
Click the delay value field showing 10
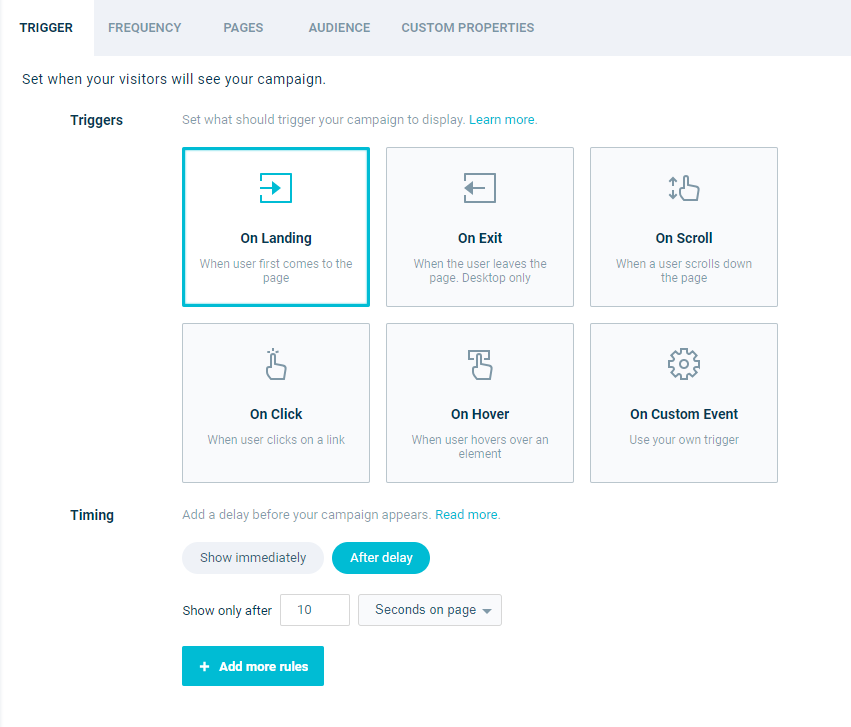(315, 610)
